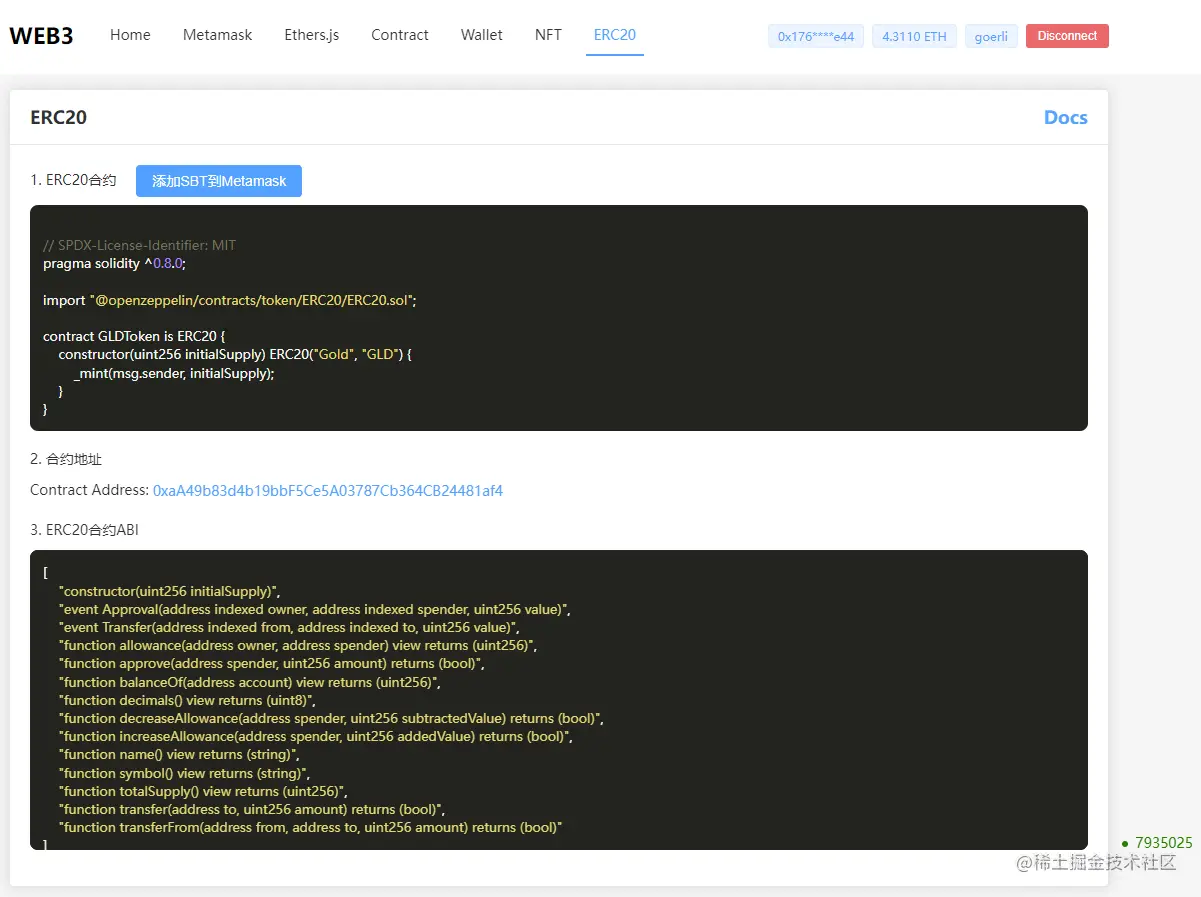Click the block number 7935025 indicator
This screenshot has width=1201, height=897.
coord(1157,843)
